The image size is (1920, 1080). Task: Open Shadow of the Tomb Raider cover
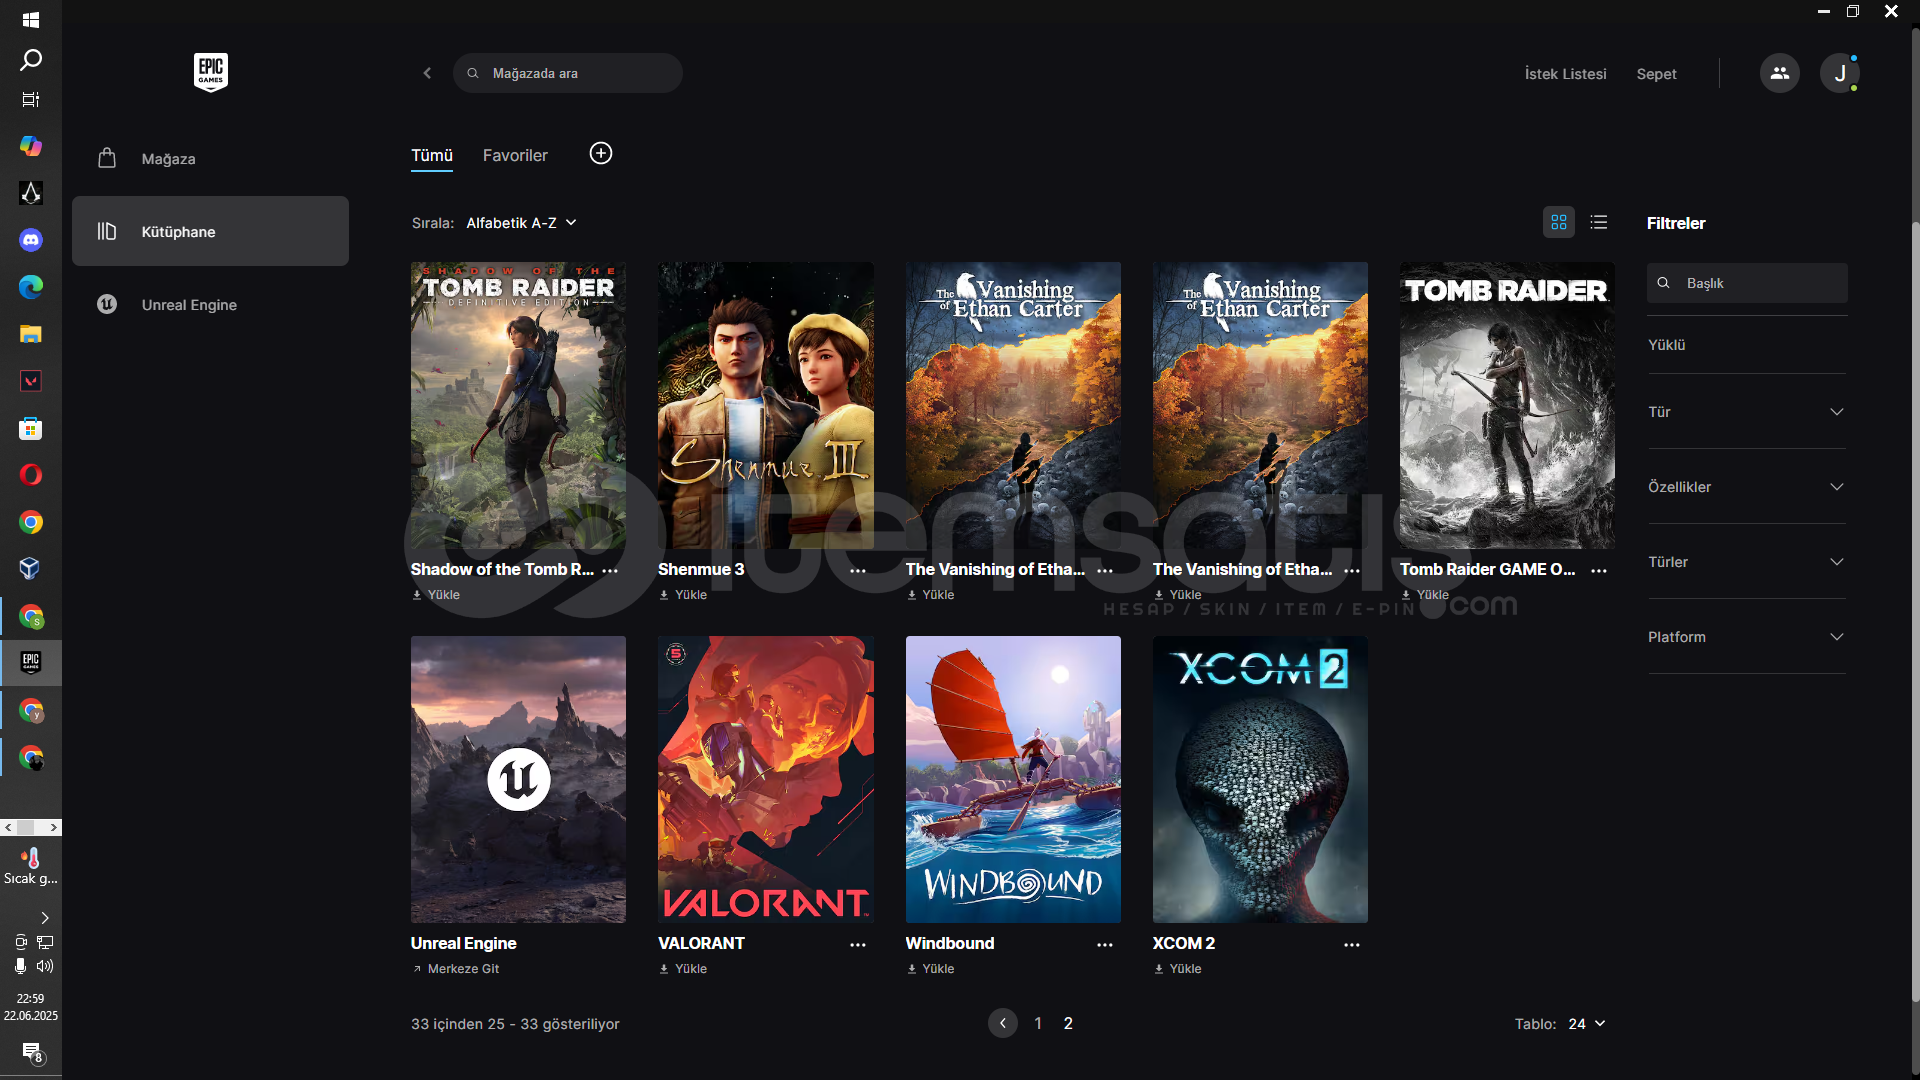(x=518, y=405)
